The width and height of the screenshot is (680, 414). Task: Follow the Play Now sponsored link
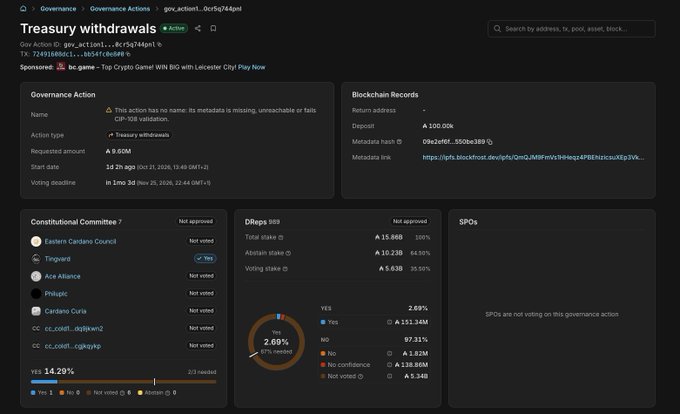tap(252, 67)
